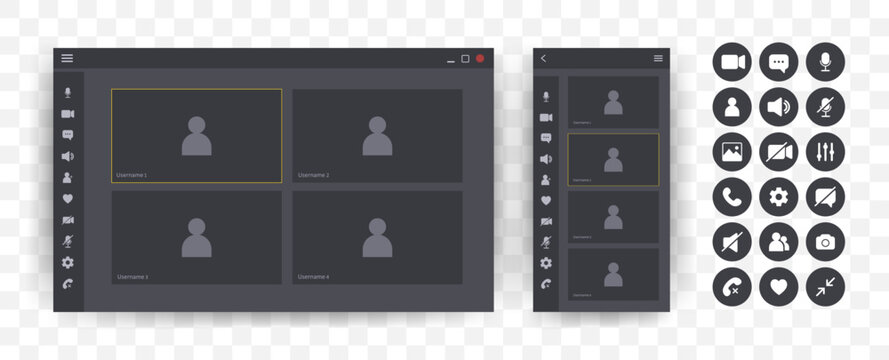Click the round photo camera snapshot icon
The width and height of the screenshot is (889, 360).
(826, 242)
